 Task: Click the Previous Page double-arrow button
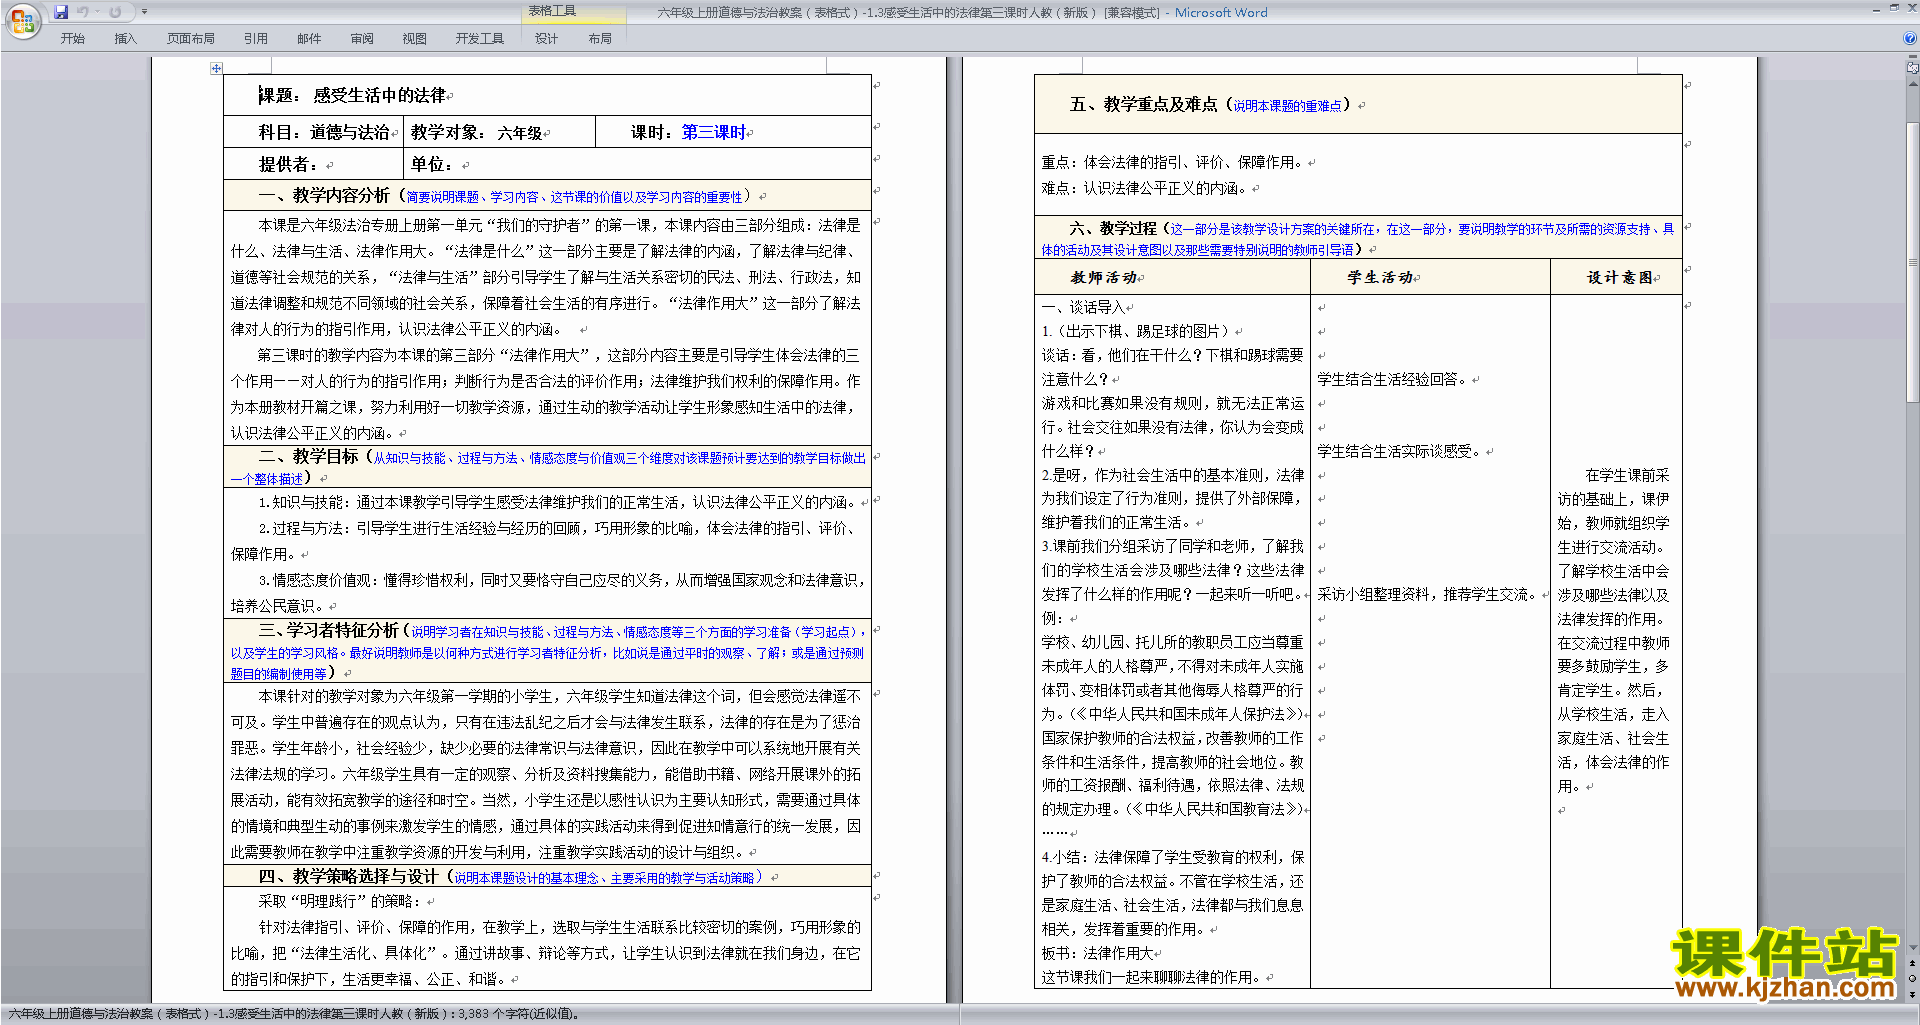(x=1912, y=965)
